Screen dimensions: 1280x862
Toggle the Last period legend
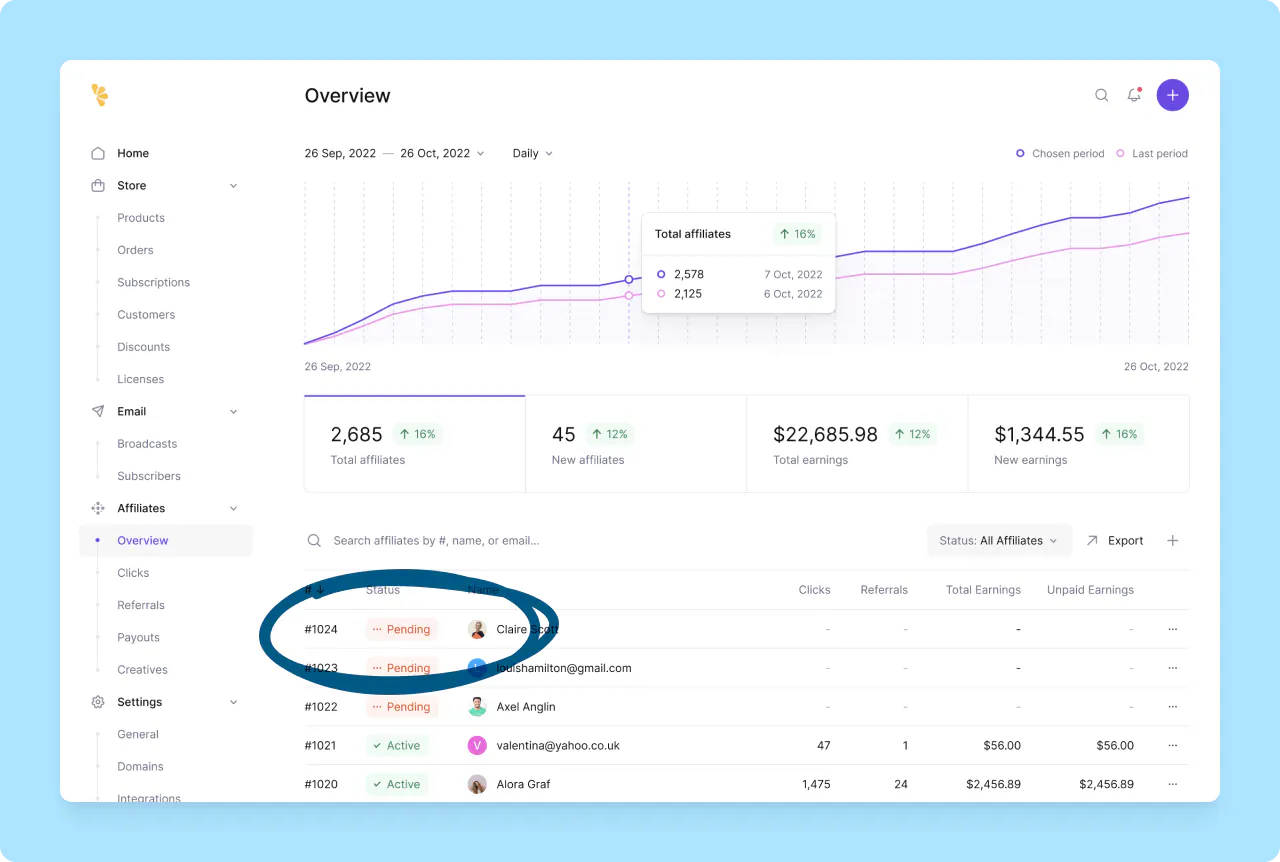1151,153
